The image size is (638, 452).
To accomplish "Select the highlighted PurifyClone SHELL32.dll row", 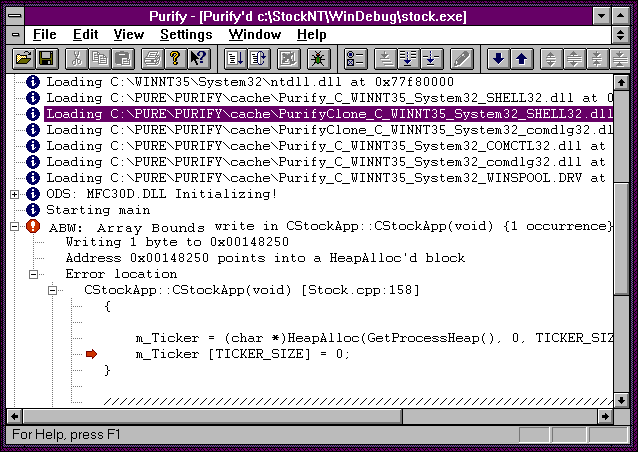I will point(329,114).
